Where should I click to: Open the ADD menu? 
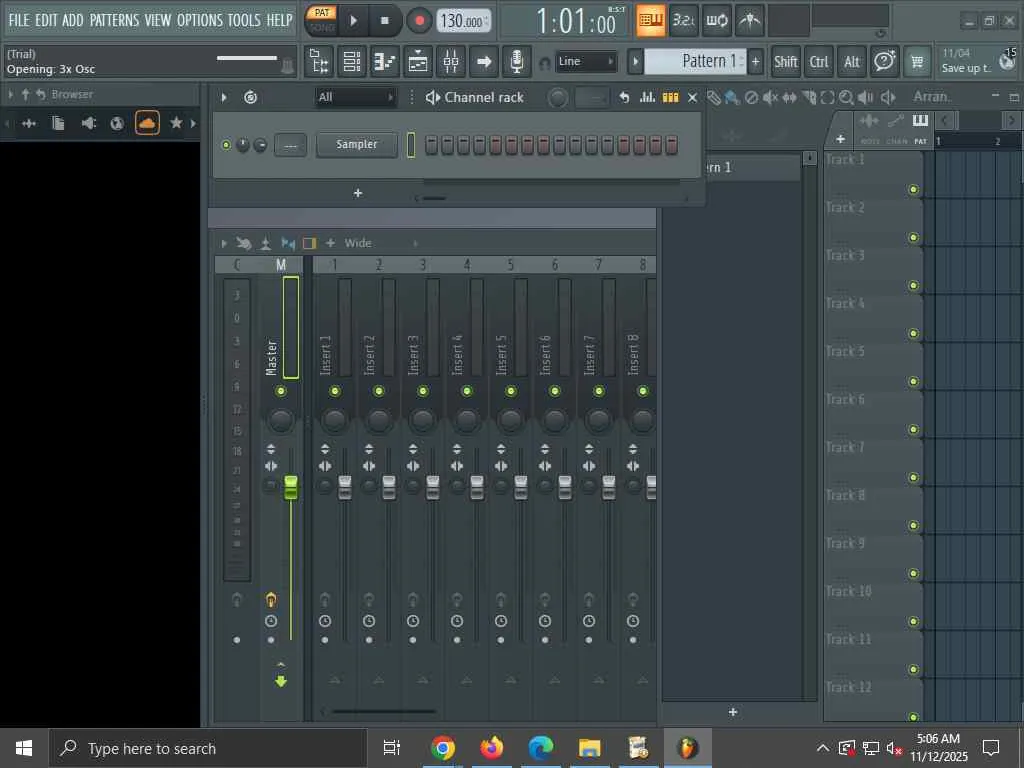click(72, 20)
